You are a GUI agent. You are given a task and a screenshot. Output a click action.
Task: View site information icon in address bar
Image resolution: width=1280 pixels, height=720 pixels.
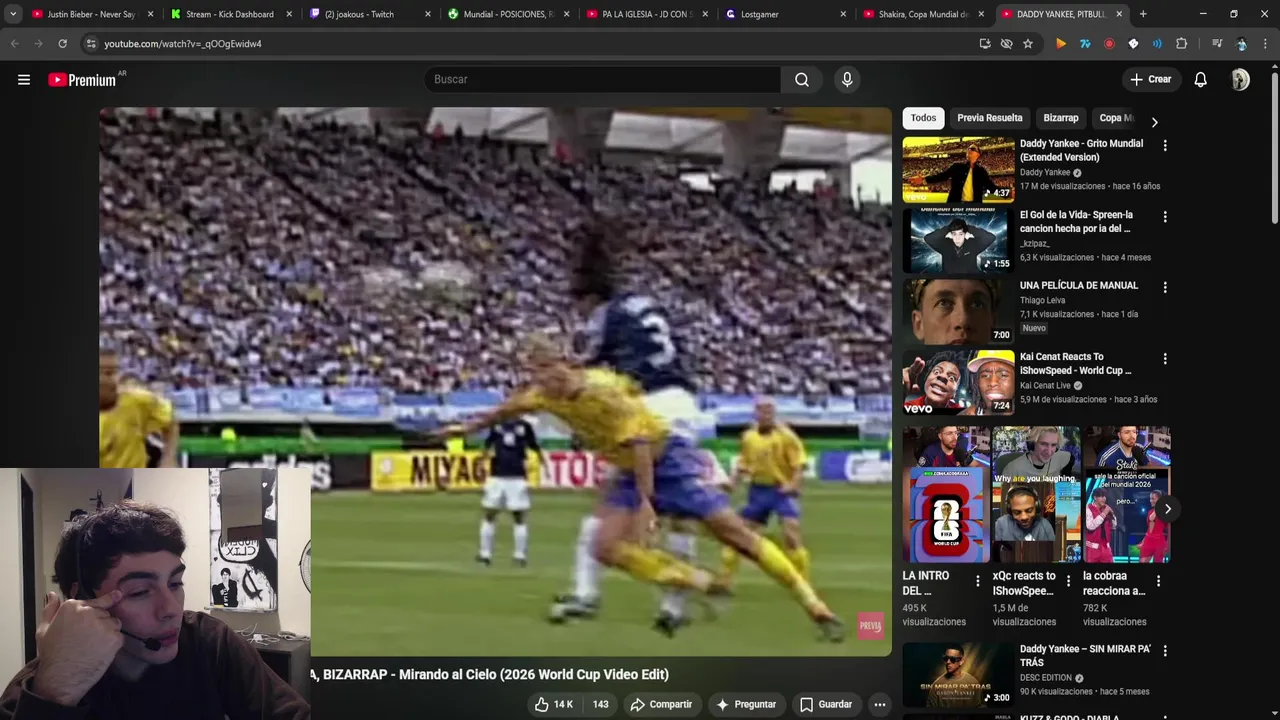click(91, 44)
